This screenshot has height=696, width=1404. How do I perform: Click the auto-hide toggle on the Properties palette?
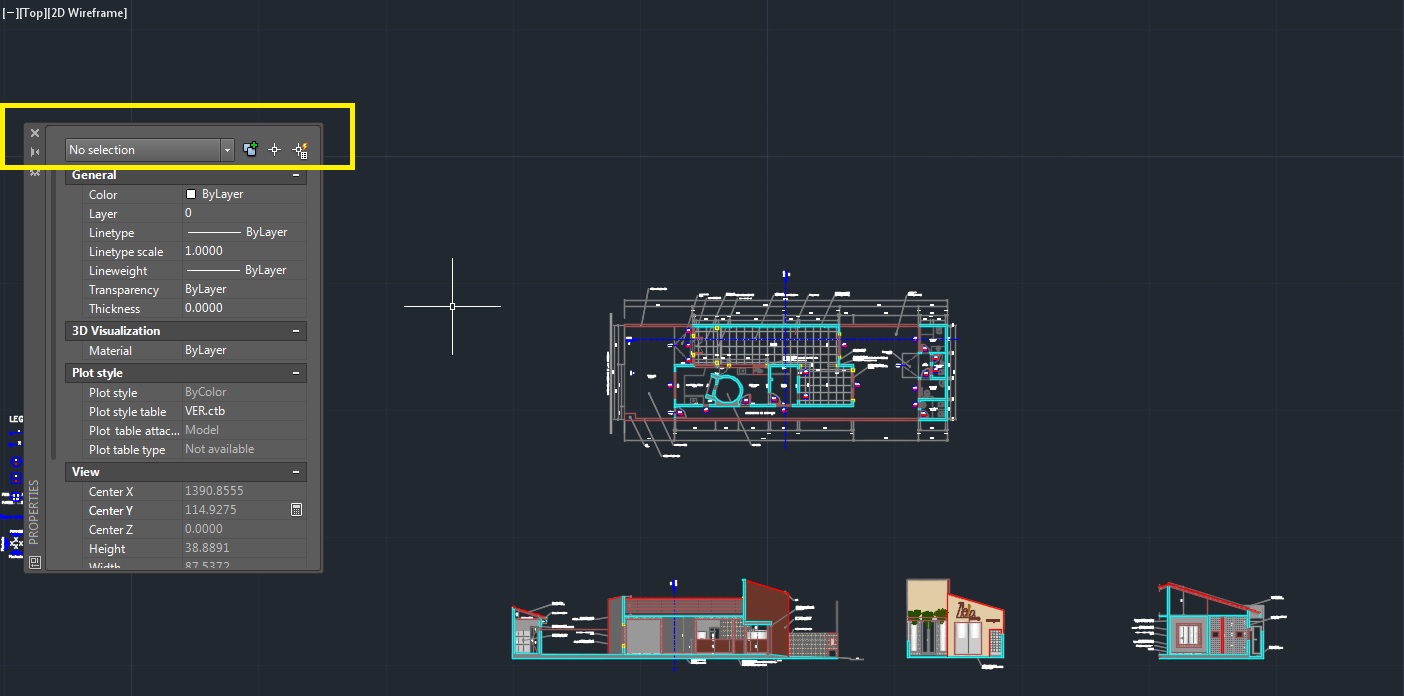pyautogui.click(x=35, y=152)
